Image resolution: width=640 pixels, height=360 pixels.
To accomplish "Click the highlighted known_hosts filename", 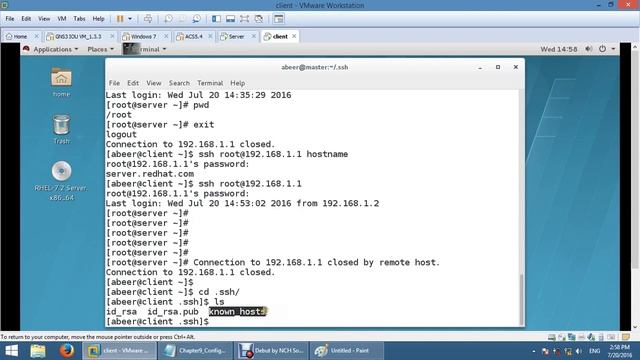I will click(237, 312).
